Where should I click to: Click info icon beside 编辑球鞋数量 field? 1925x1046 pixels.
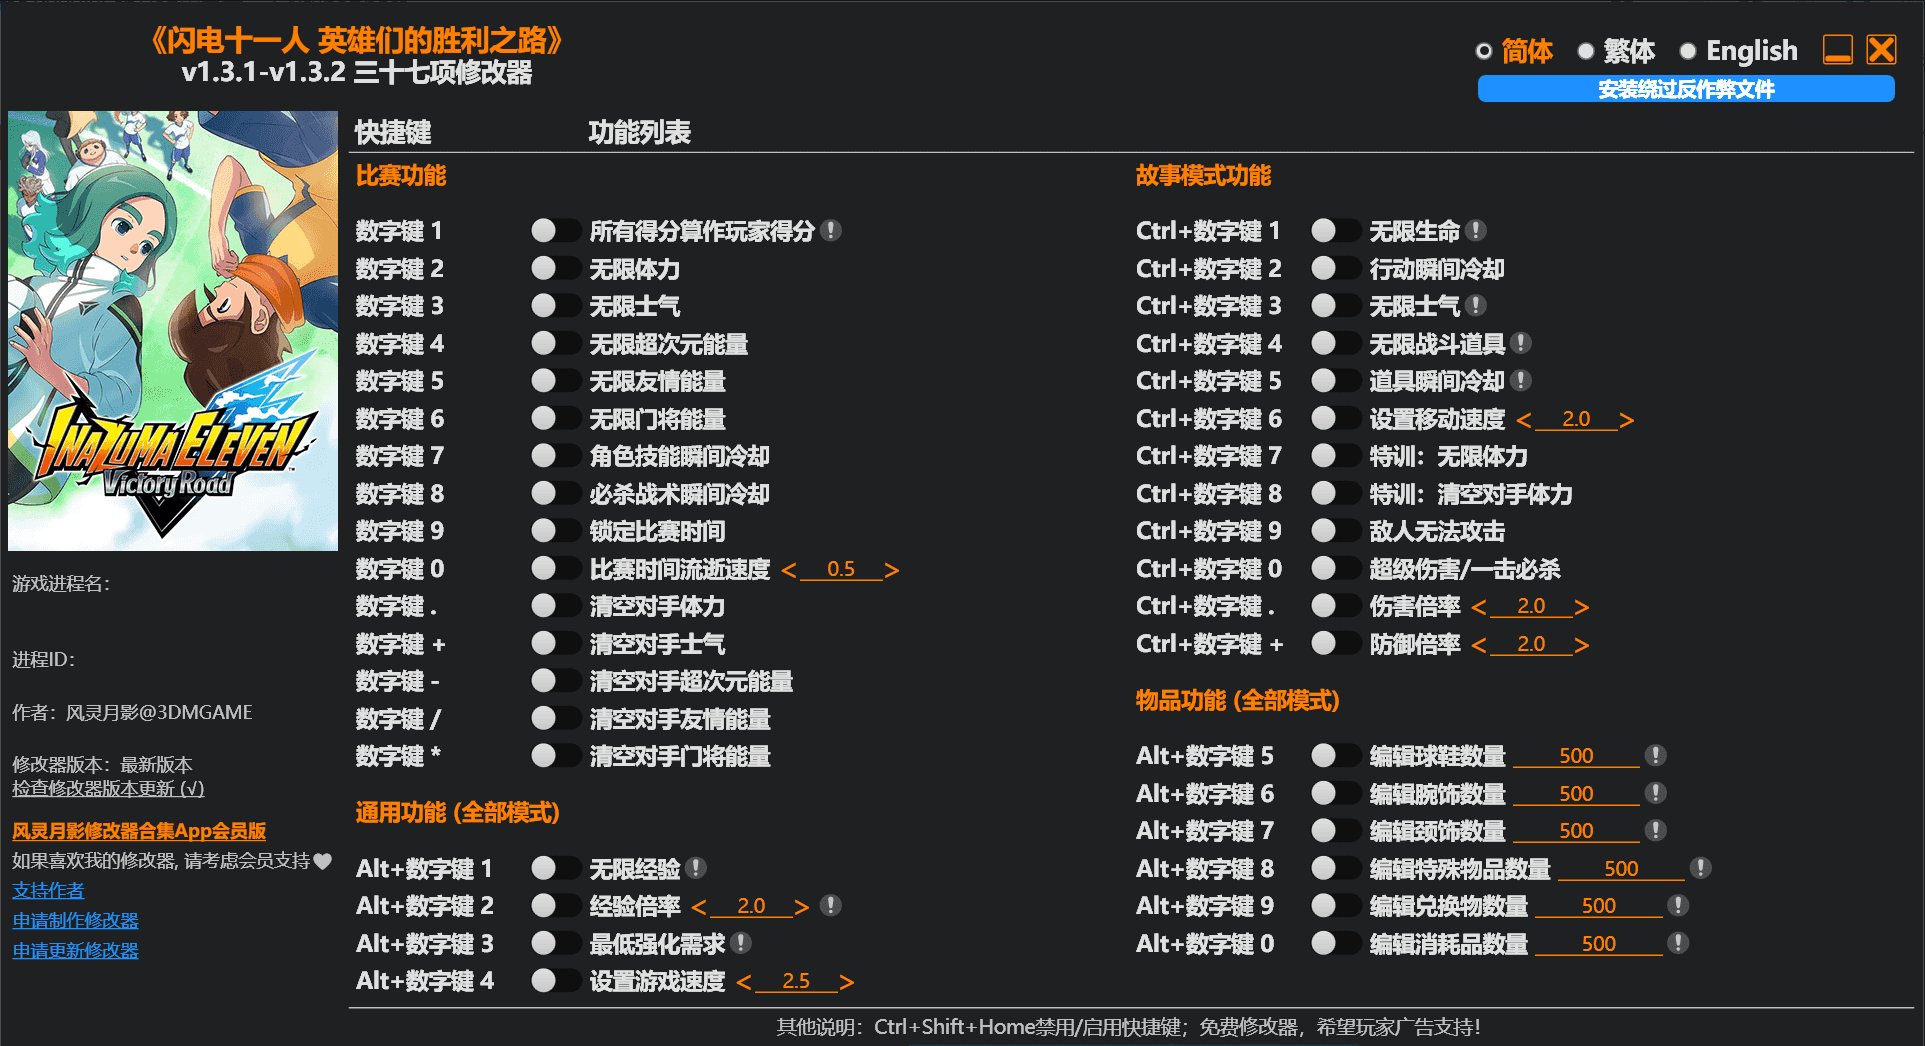click(1655, 756)
